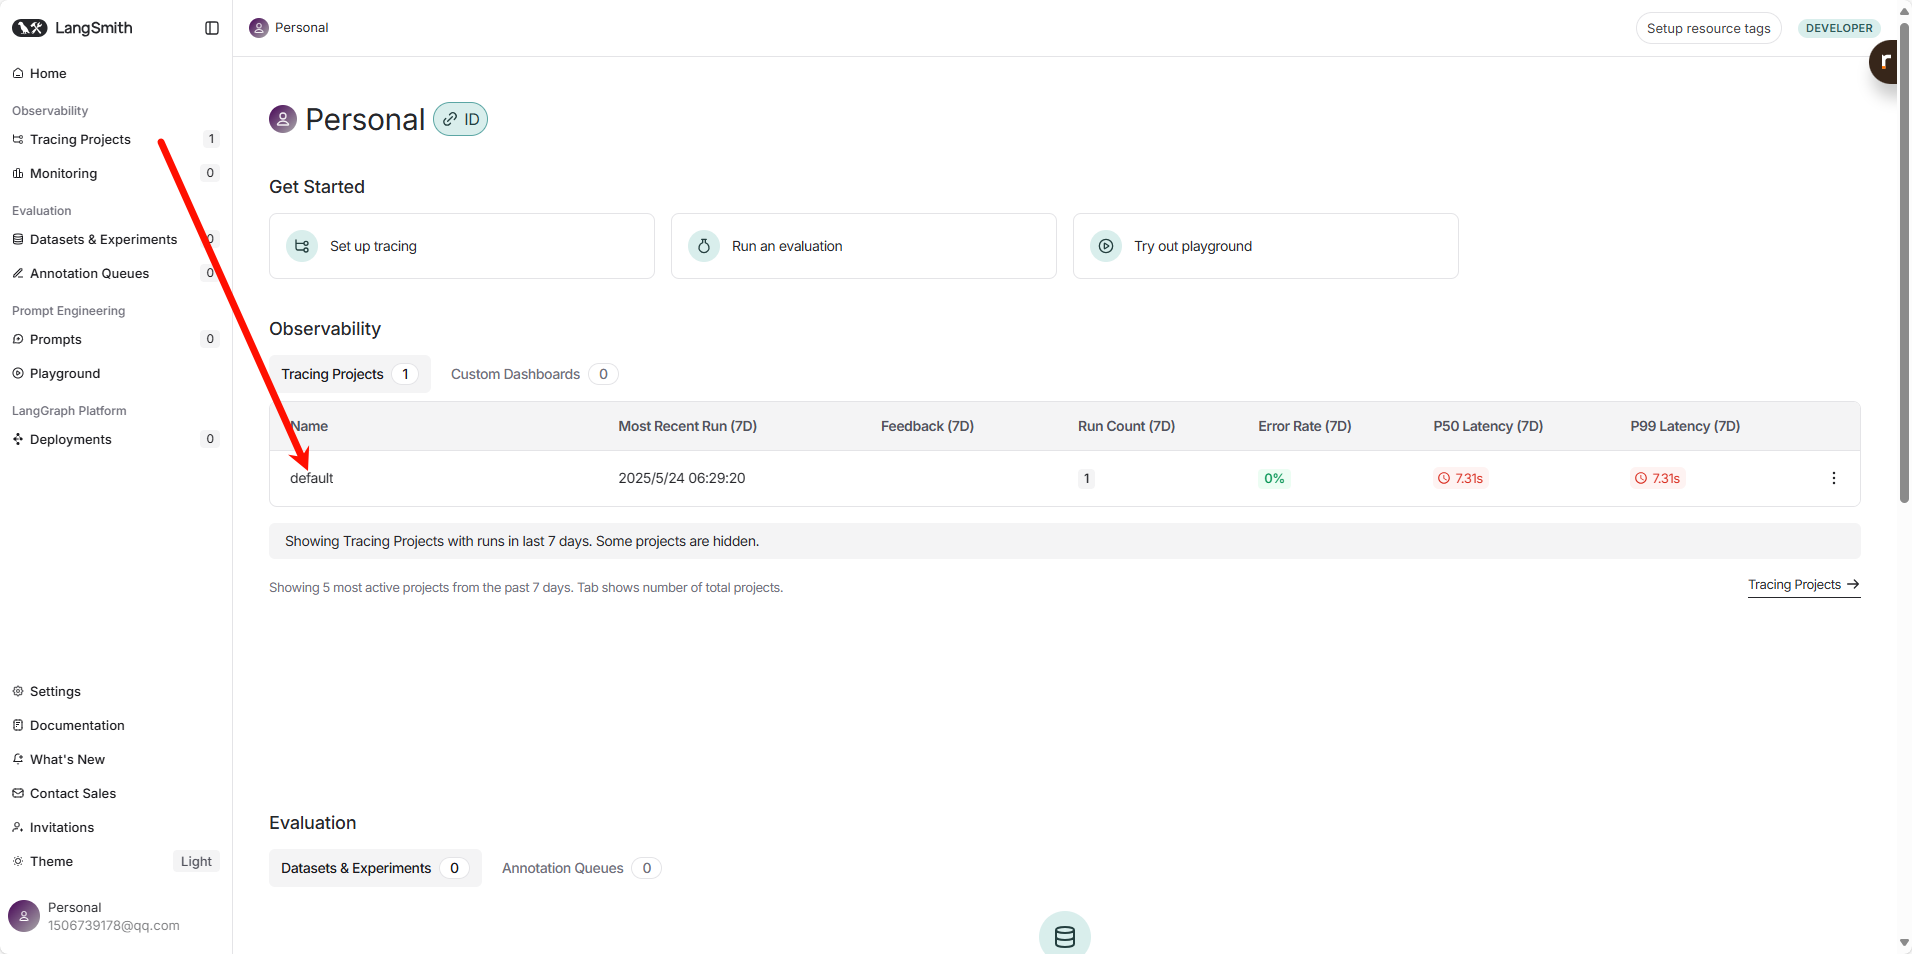Switch to Datasets & Experiments tab
1912x954 pixels.
pyautogui.click(x=375, y=868)
